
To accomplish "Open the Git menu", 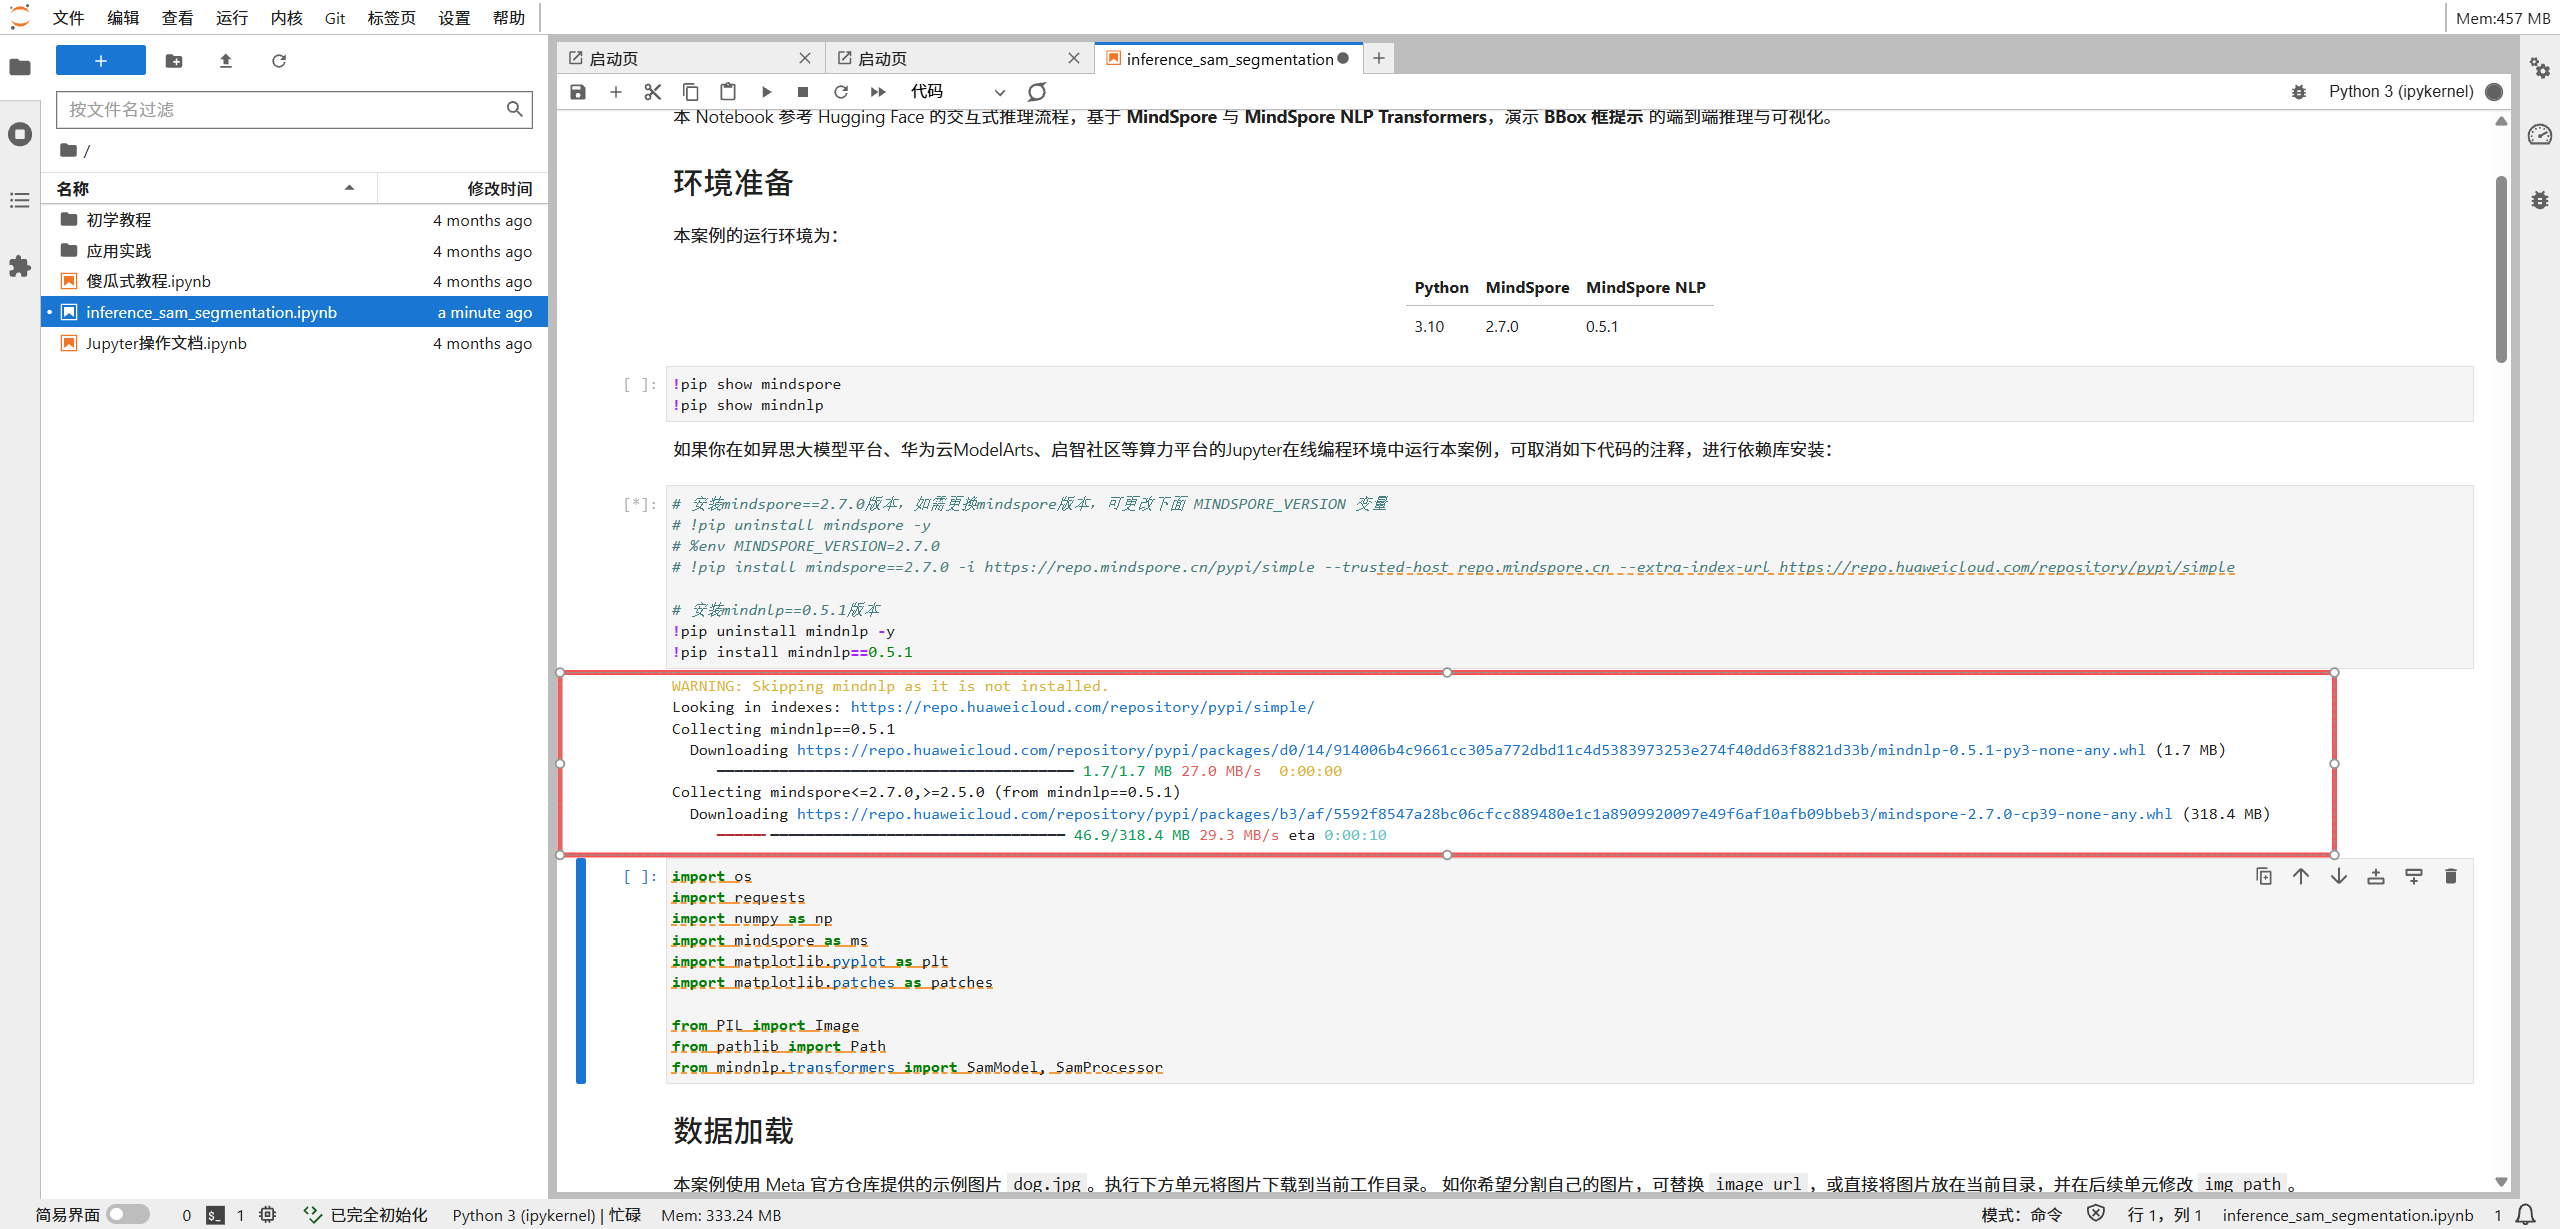I will tap(335, 18).
